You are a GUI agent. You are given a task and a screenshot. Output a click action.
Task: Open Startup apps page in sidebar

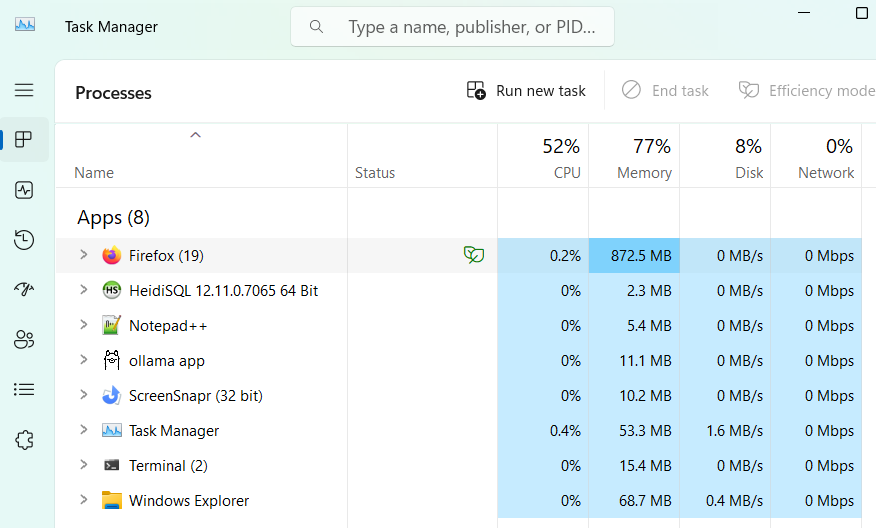(x=24, y=290)
